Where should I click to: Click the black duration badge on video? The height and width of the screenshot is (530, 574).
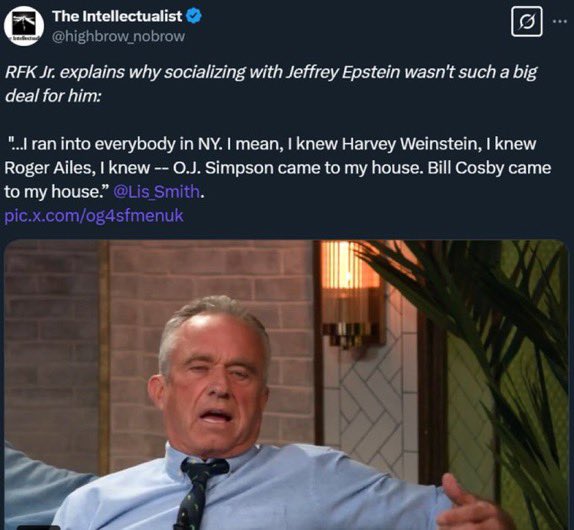39,527
